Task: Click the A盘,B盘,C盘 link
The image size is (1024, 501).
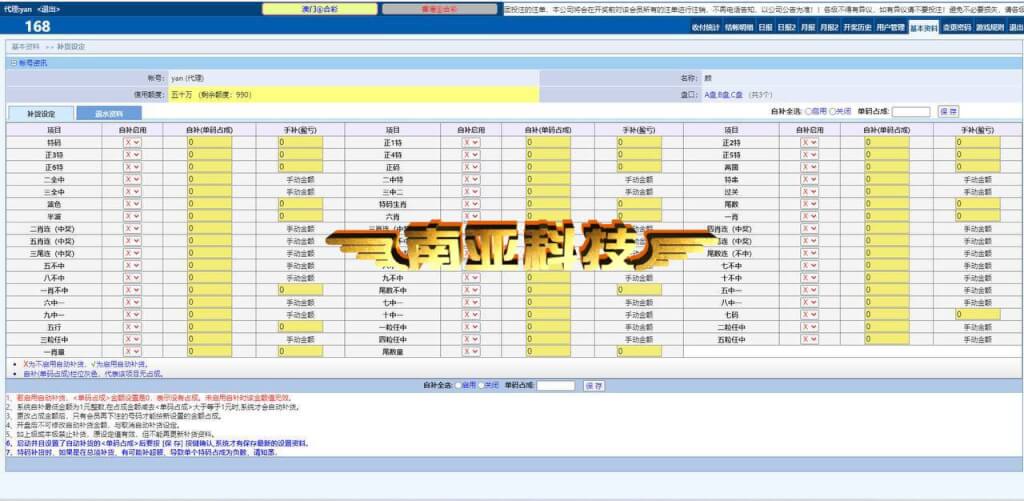Action: point(724,95)
